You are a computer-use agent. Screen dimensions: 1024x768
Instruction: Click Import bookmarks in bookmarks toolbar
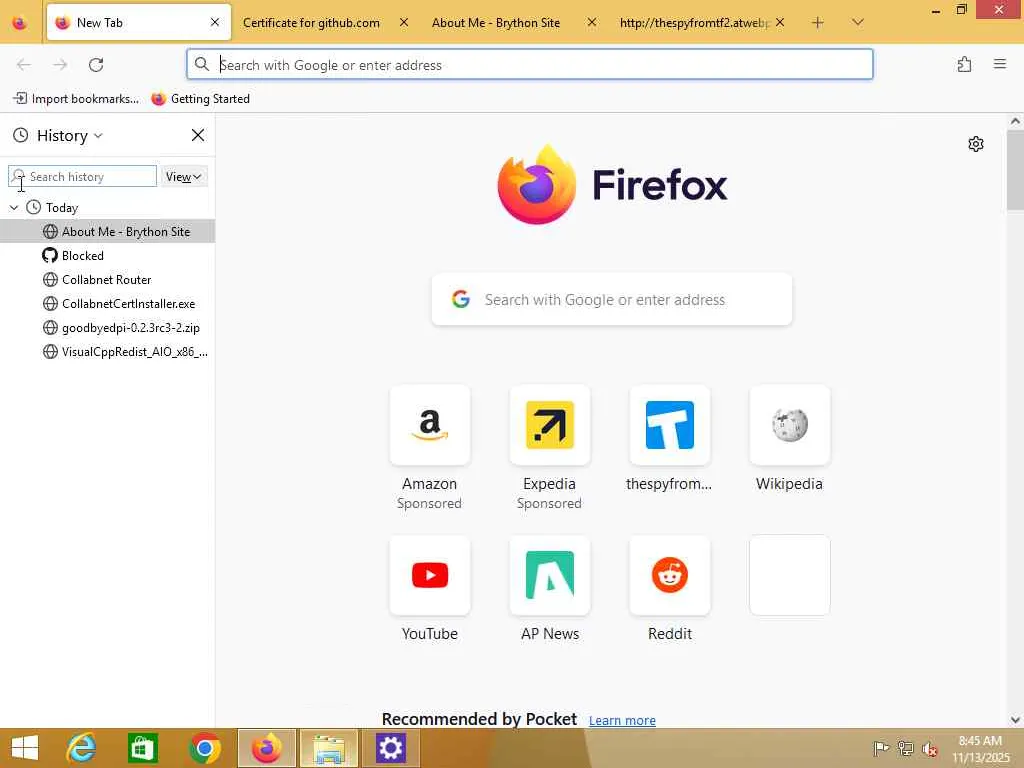click(76, 99)
